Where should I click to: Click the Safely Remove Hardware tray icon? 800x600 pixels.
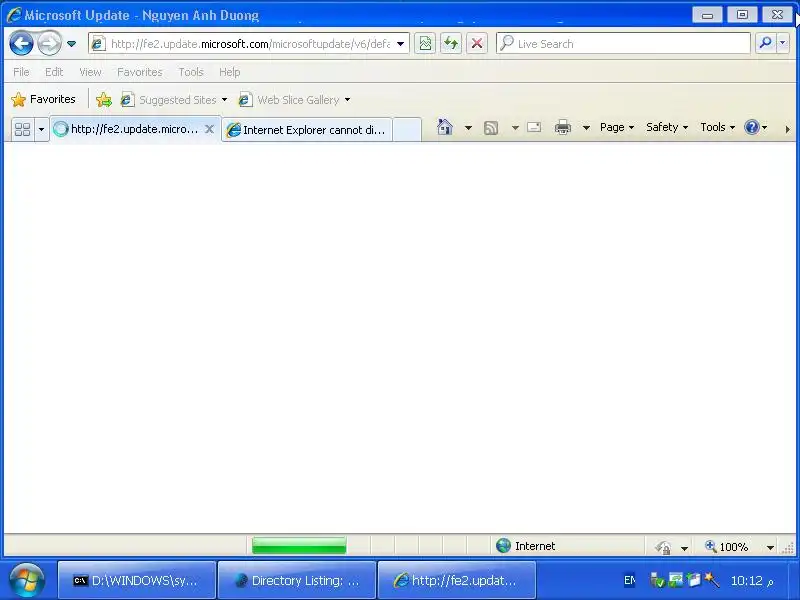tap(657, 580)
